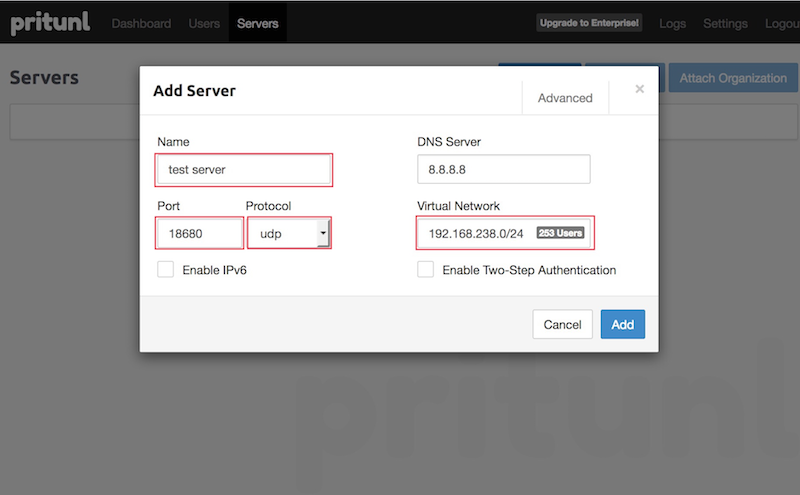
Task: Open the Logs page
Action: pyautogui.click(x=672, y=23)
